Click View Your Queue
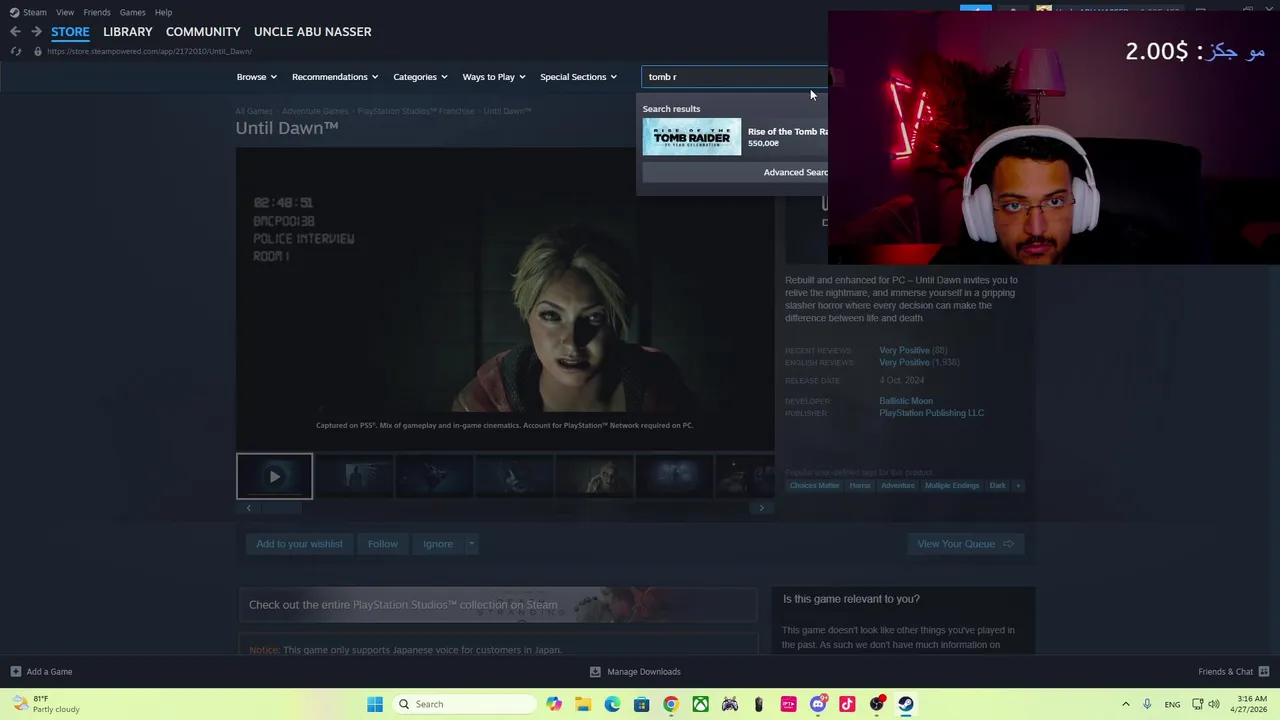Image resolution: width=1280 pixels, height=720 pixels. point(965,544)
